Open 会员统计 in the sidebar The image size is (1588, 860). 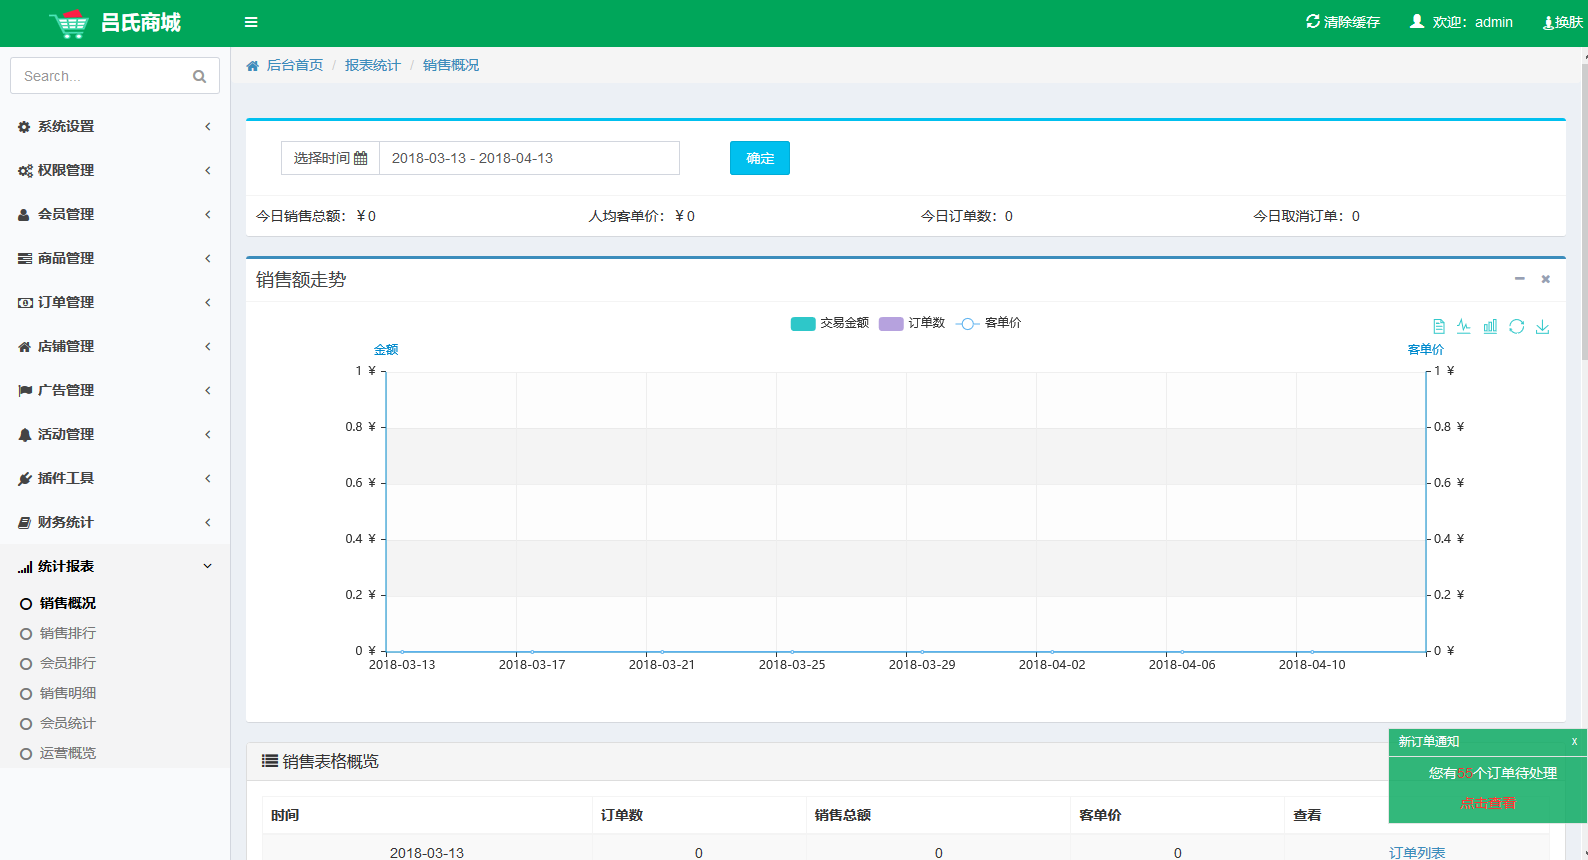(x=68, y=723)
